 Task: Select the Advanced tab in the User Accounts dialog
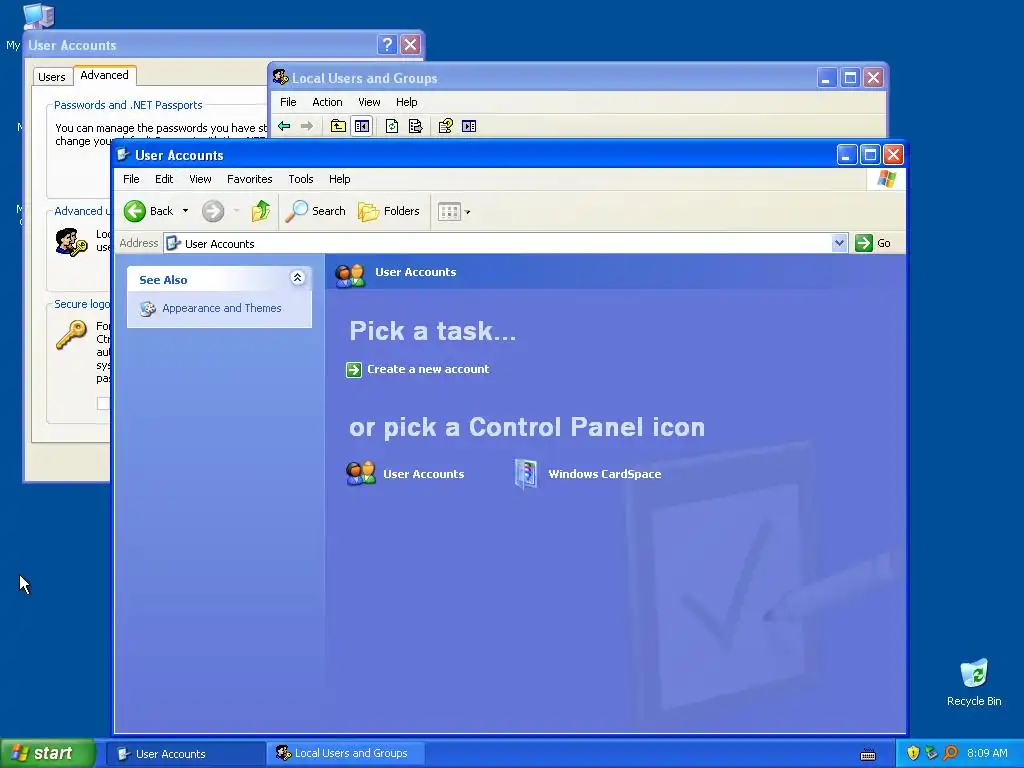[104, 75]
